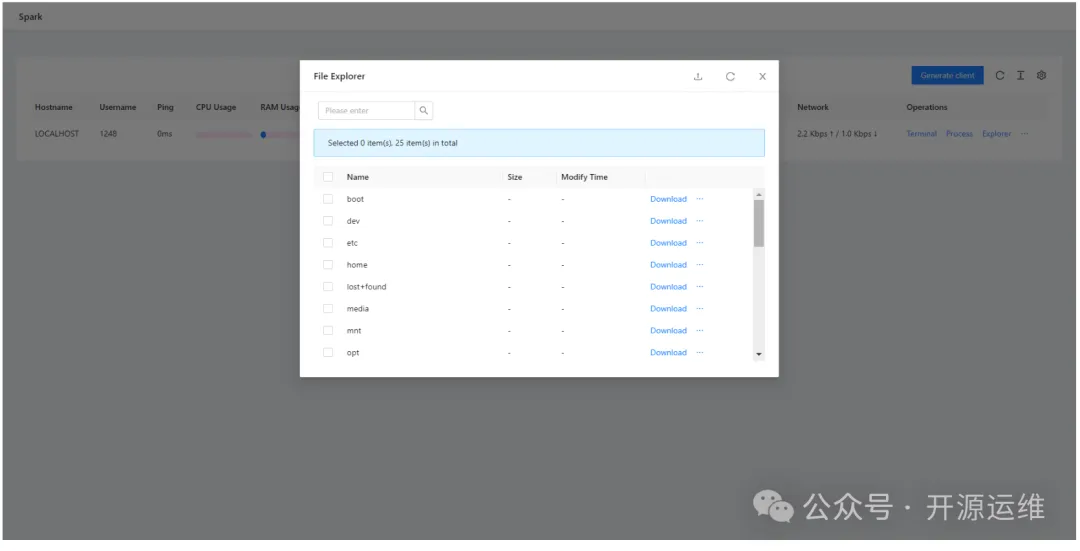Select the home folder checkbox
The width and height of the screenshot is (1080, 551).
(328, 265)
